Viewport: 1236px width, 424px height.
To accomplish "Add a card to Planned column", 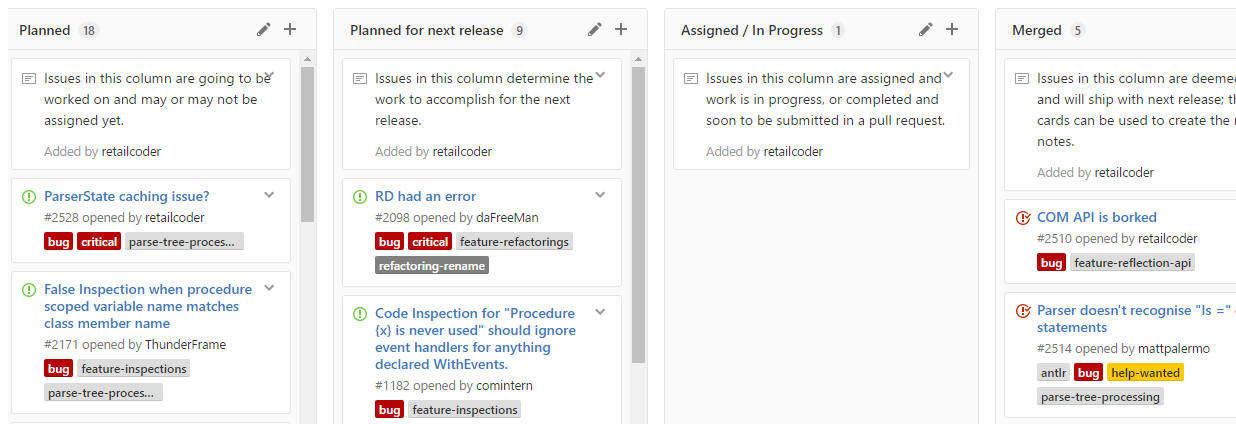I will coord(290,30).
